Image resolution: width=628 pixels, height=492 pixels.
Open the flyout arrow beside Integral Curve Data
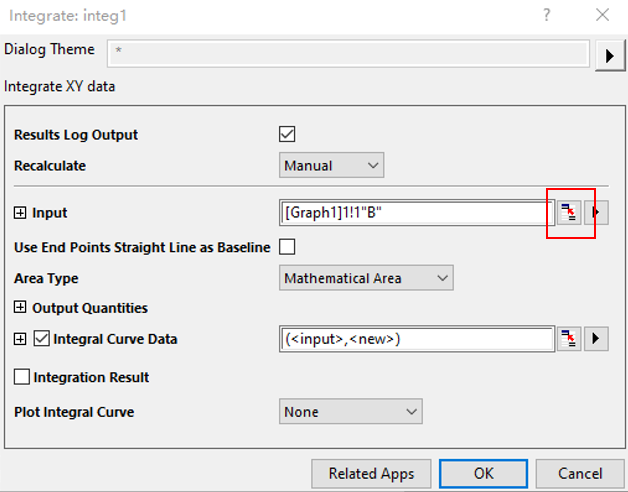(596, 339)
